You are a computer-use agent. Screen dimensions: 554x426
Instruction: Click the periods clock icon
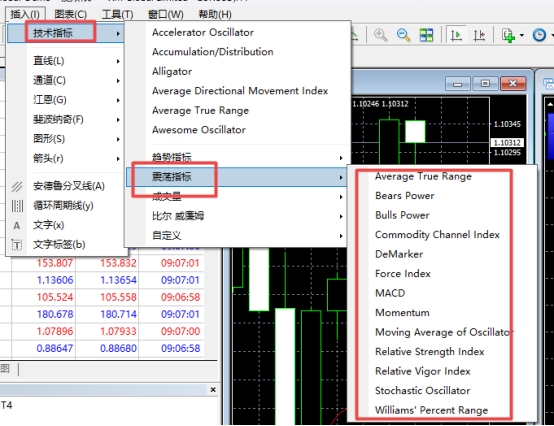click(x=539, y=35)
